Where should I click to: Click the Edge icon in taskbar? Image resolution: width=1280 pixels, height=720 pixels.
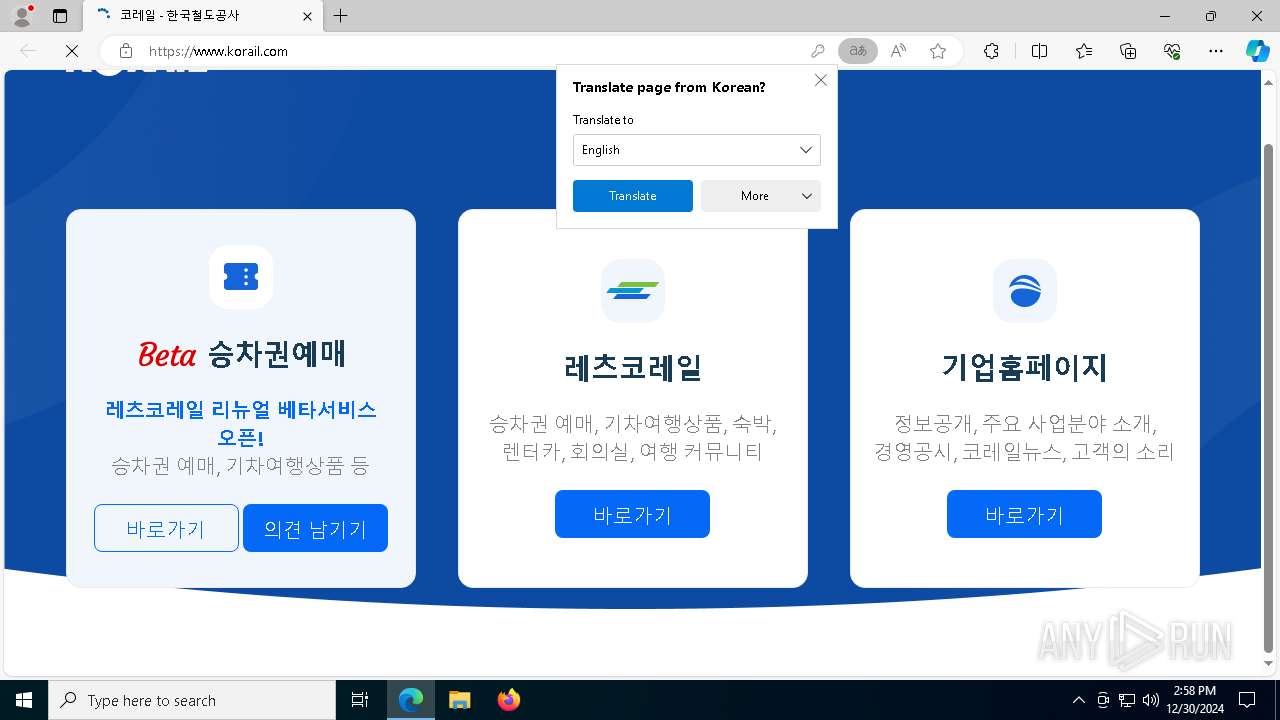click(x=411, y=700)
